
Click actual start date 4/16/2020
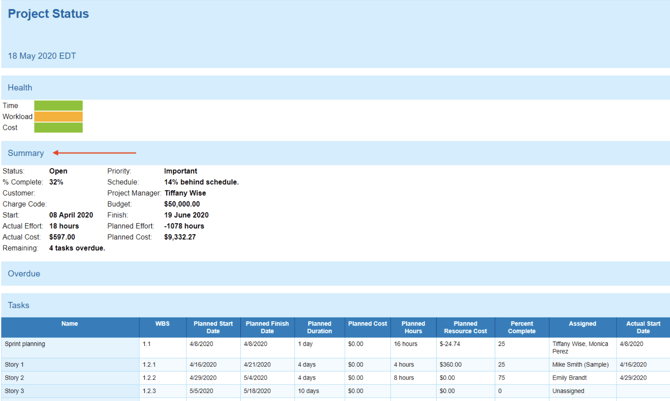pyautogui.click(x=633, y=365)
